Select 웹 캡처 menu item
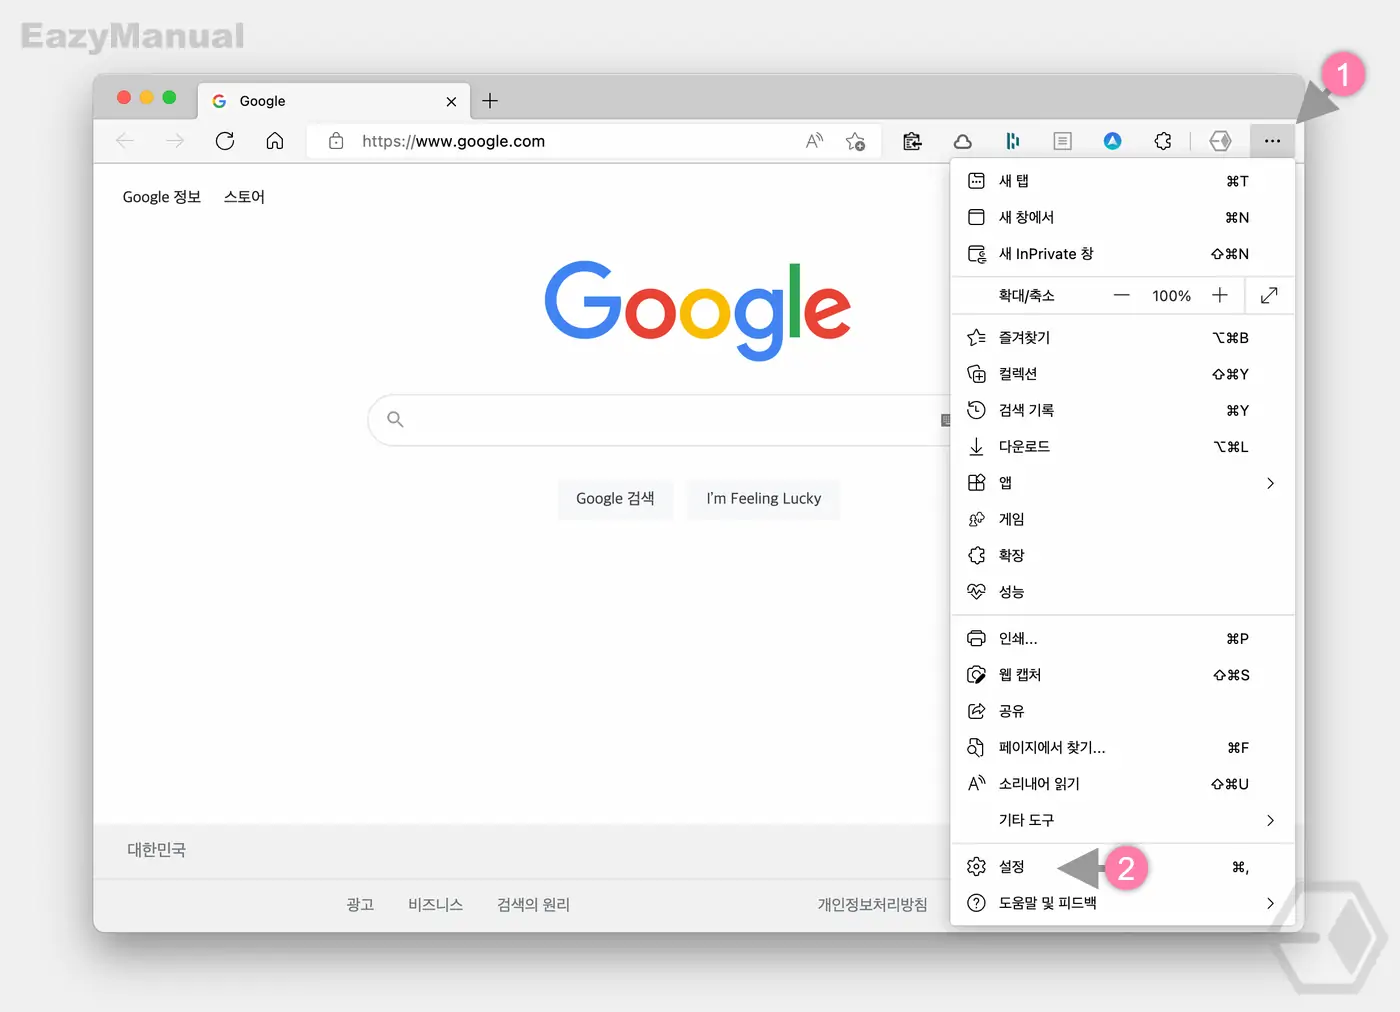 1122,675
